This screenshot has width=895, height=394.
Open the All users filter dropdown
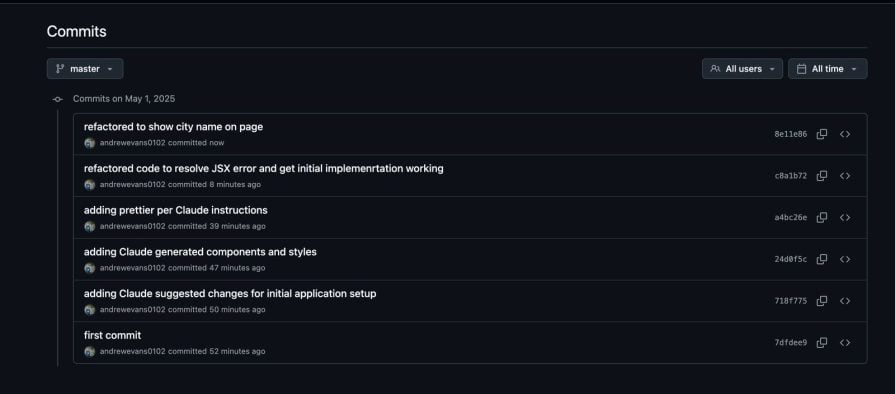pos(742,69)
